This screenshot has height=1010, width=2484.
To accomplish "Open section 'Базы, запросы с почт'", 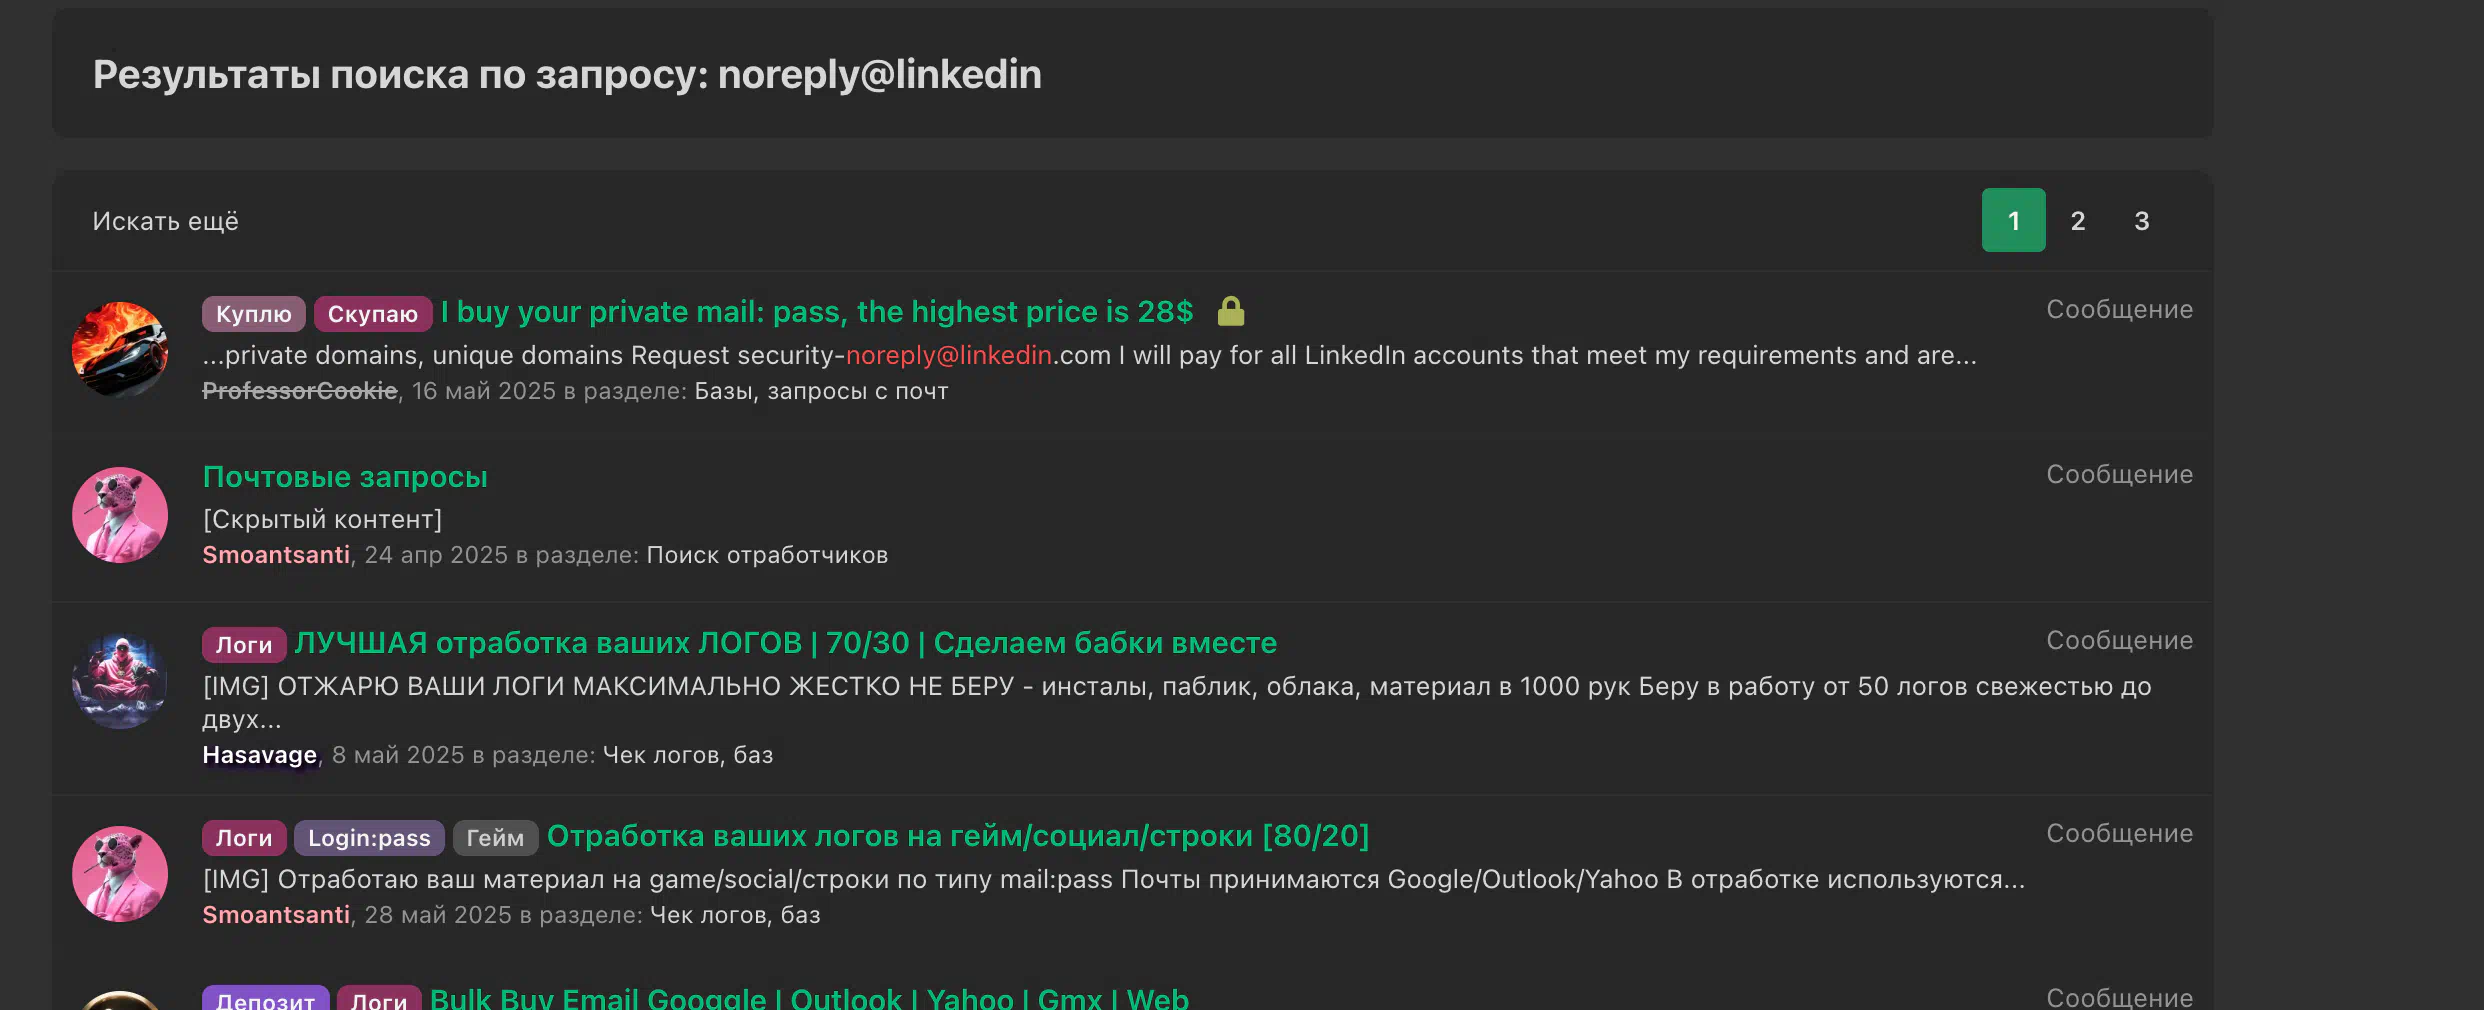I will coord(821,391).
